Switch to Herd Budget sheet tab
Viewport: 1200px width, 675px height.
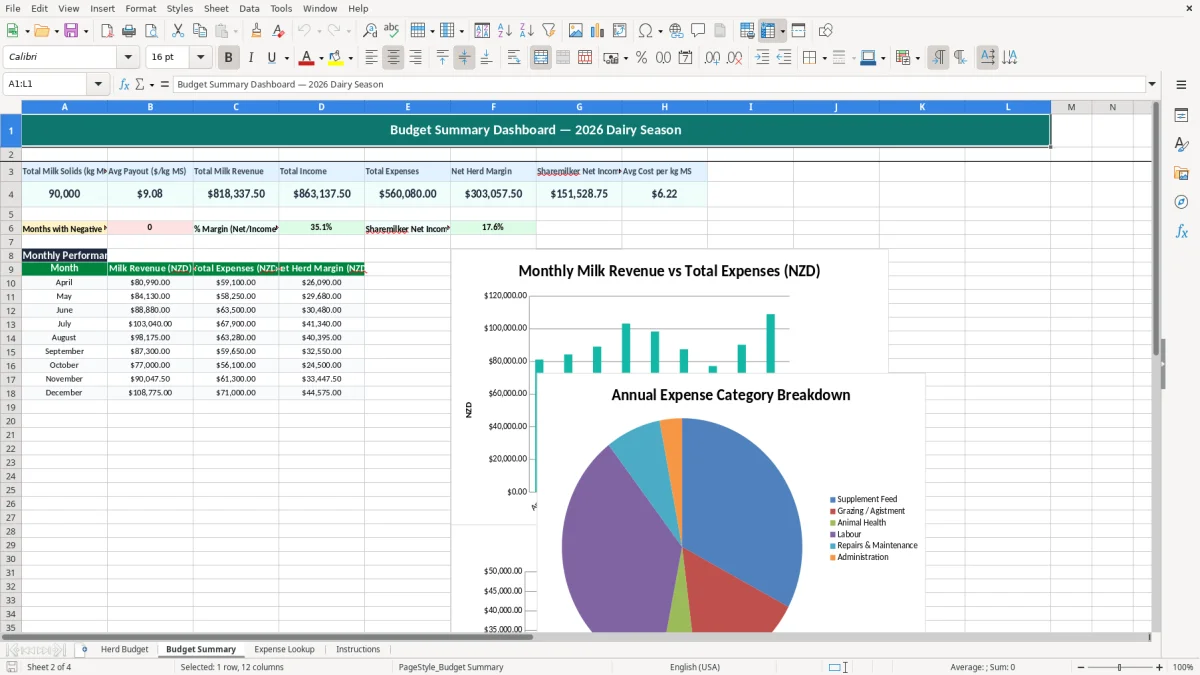[124, 650]
